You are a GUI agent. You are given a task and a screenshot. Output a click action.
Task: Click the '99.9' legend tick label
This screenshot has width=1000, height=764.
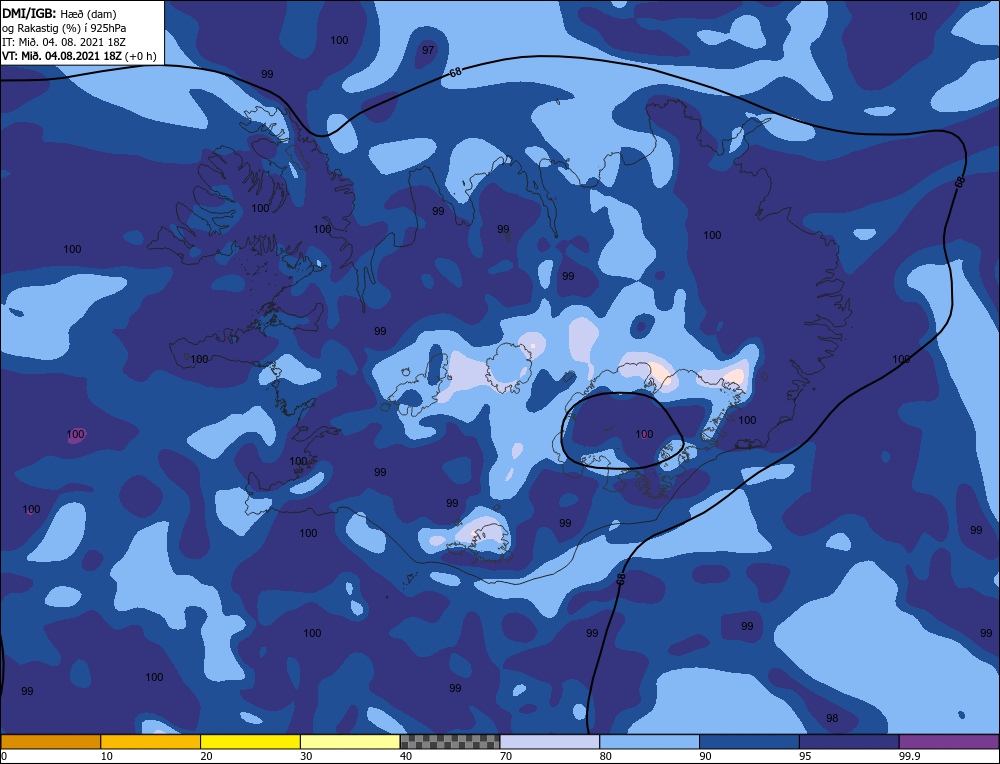pyautogui.click(x=908, y=756)
